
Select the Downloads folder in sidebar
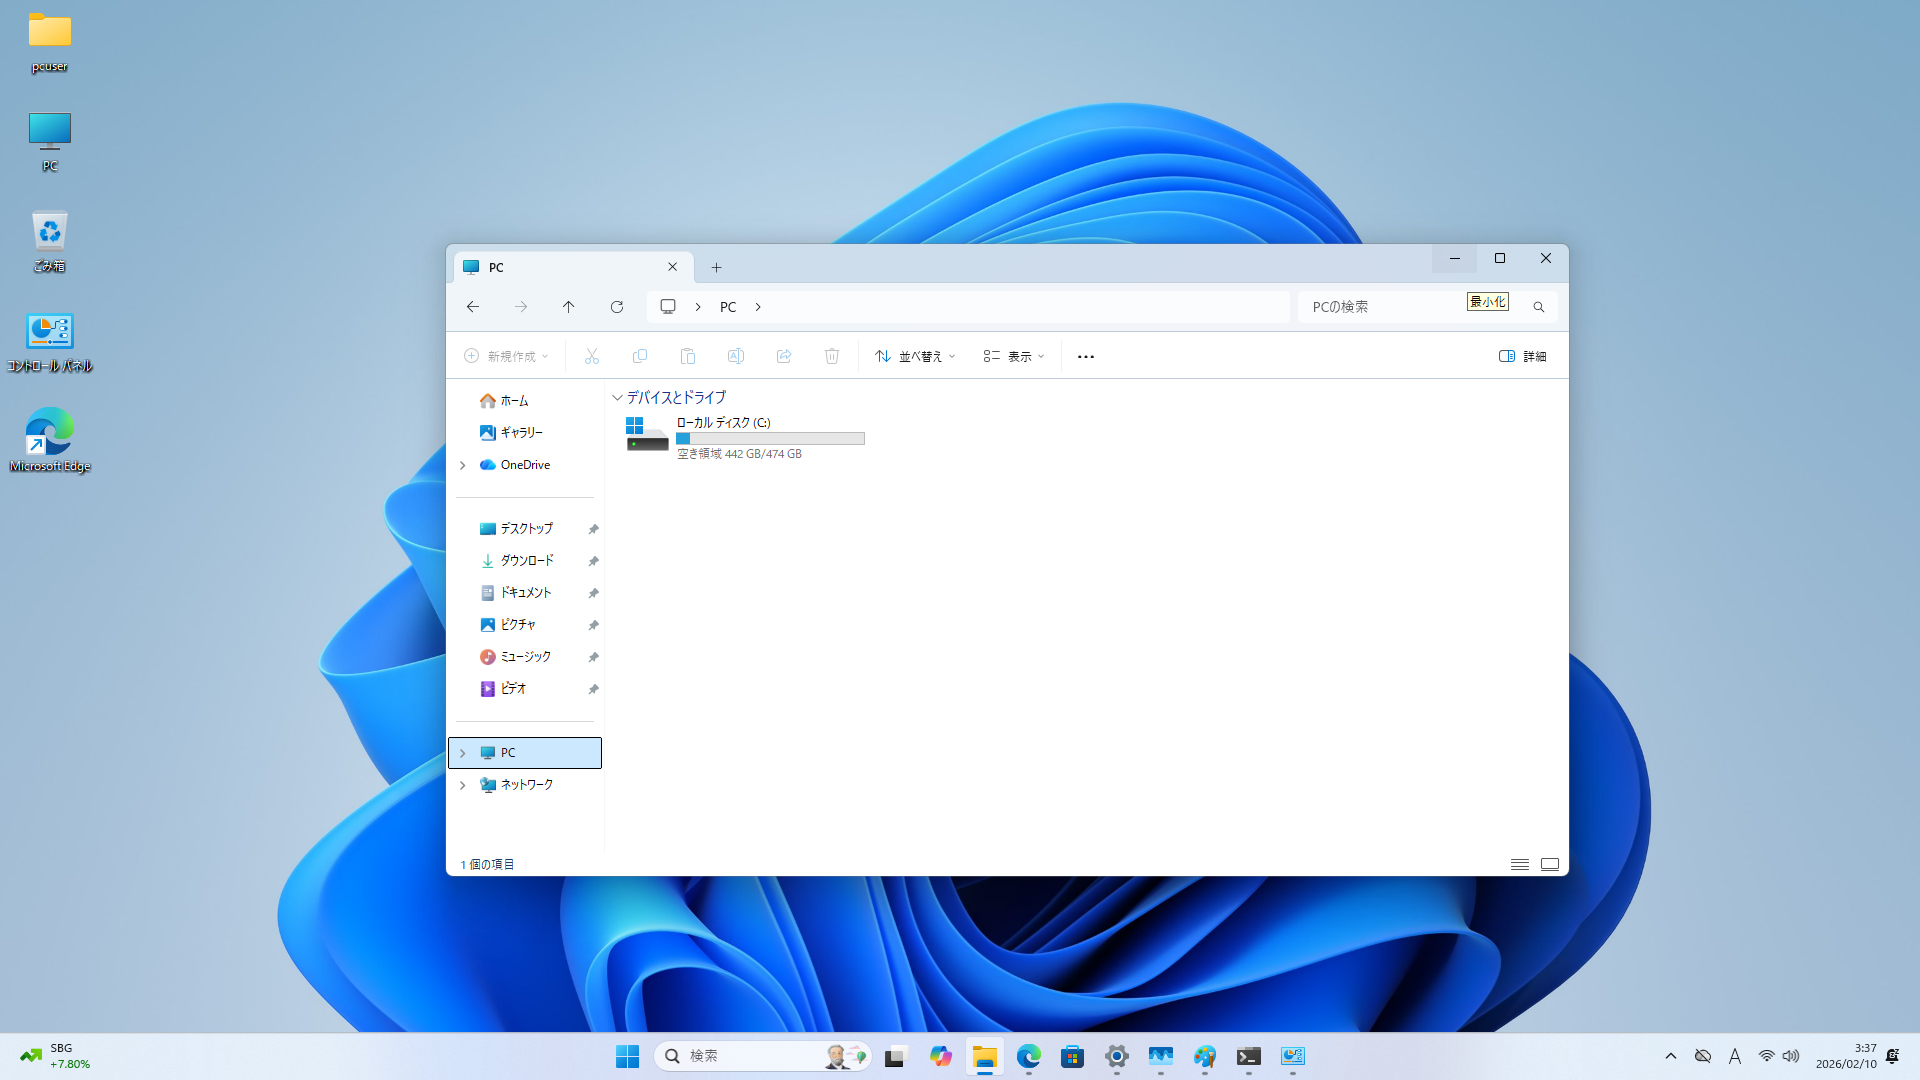[527, 560]
